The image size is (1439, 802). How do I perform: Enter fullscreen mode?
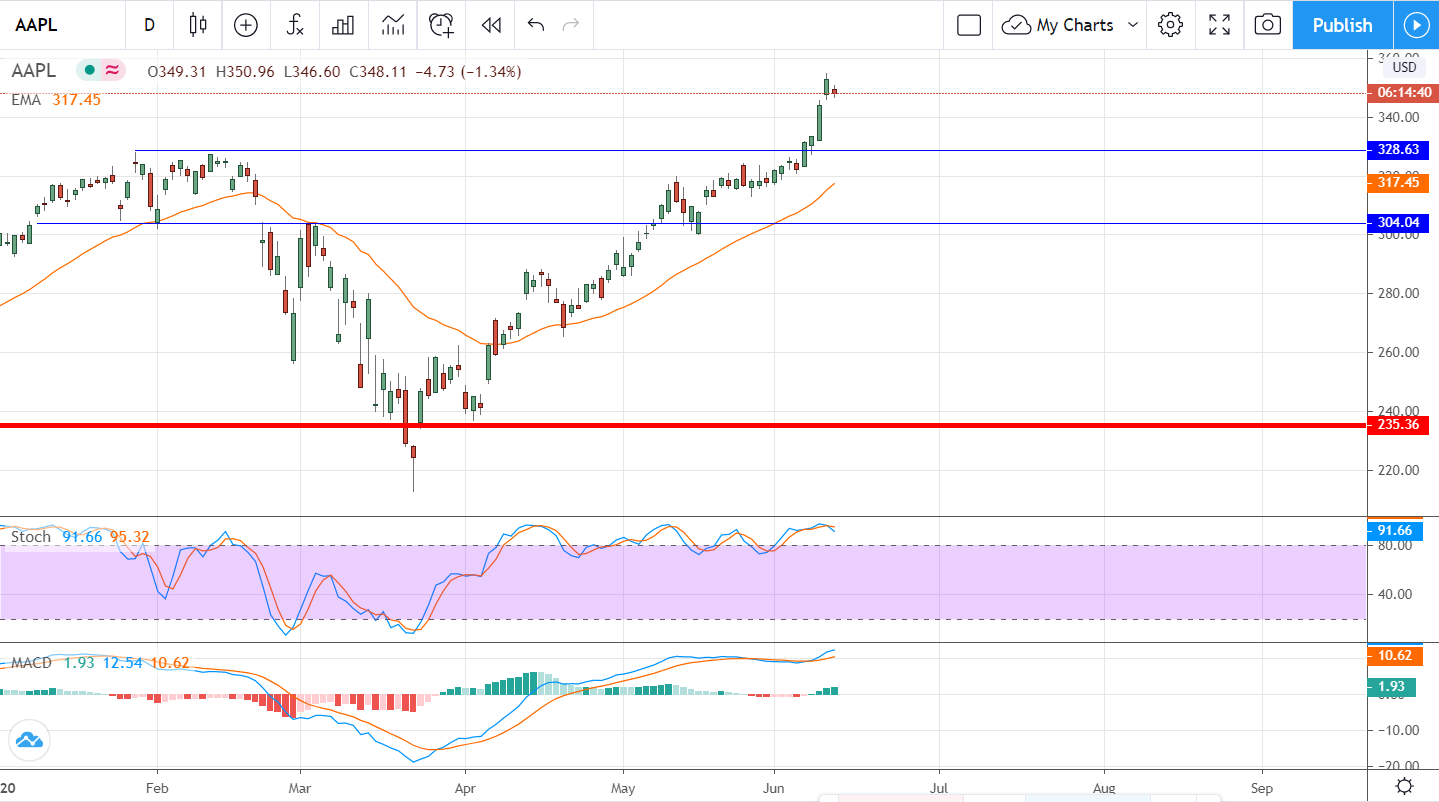point(1219,25)
